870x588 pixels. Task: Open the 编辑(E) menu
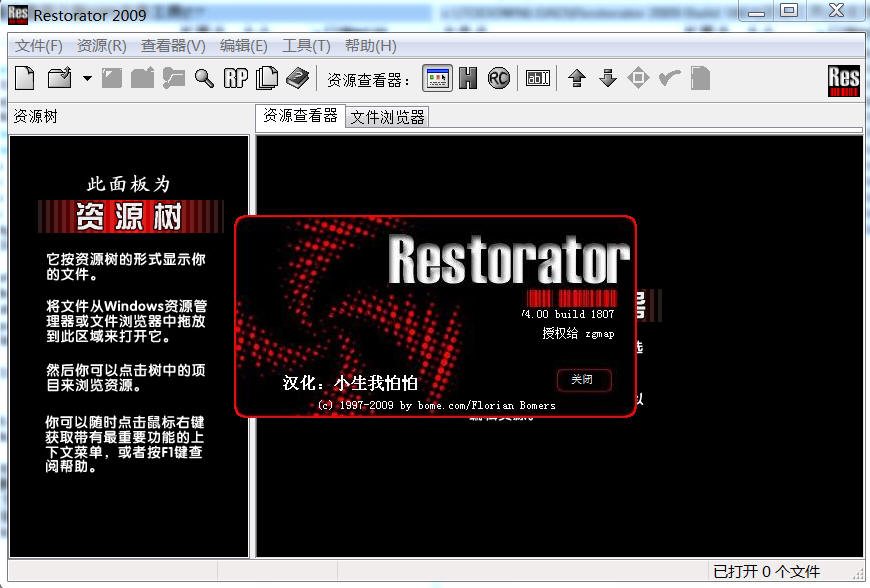point(244,45)
